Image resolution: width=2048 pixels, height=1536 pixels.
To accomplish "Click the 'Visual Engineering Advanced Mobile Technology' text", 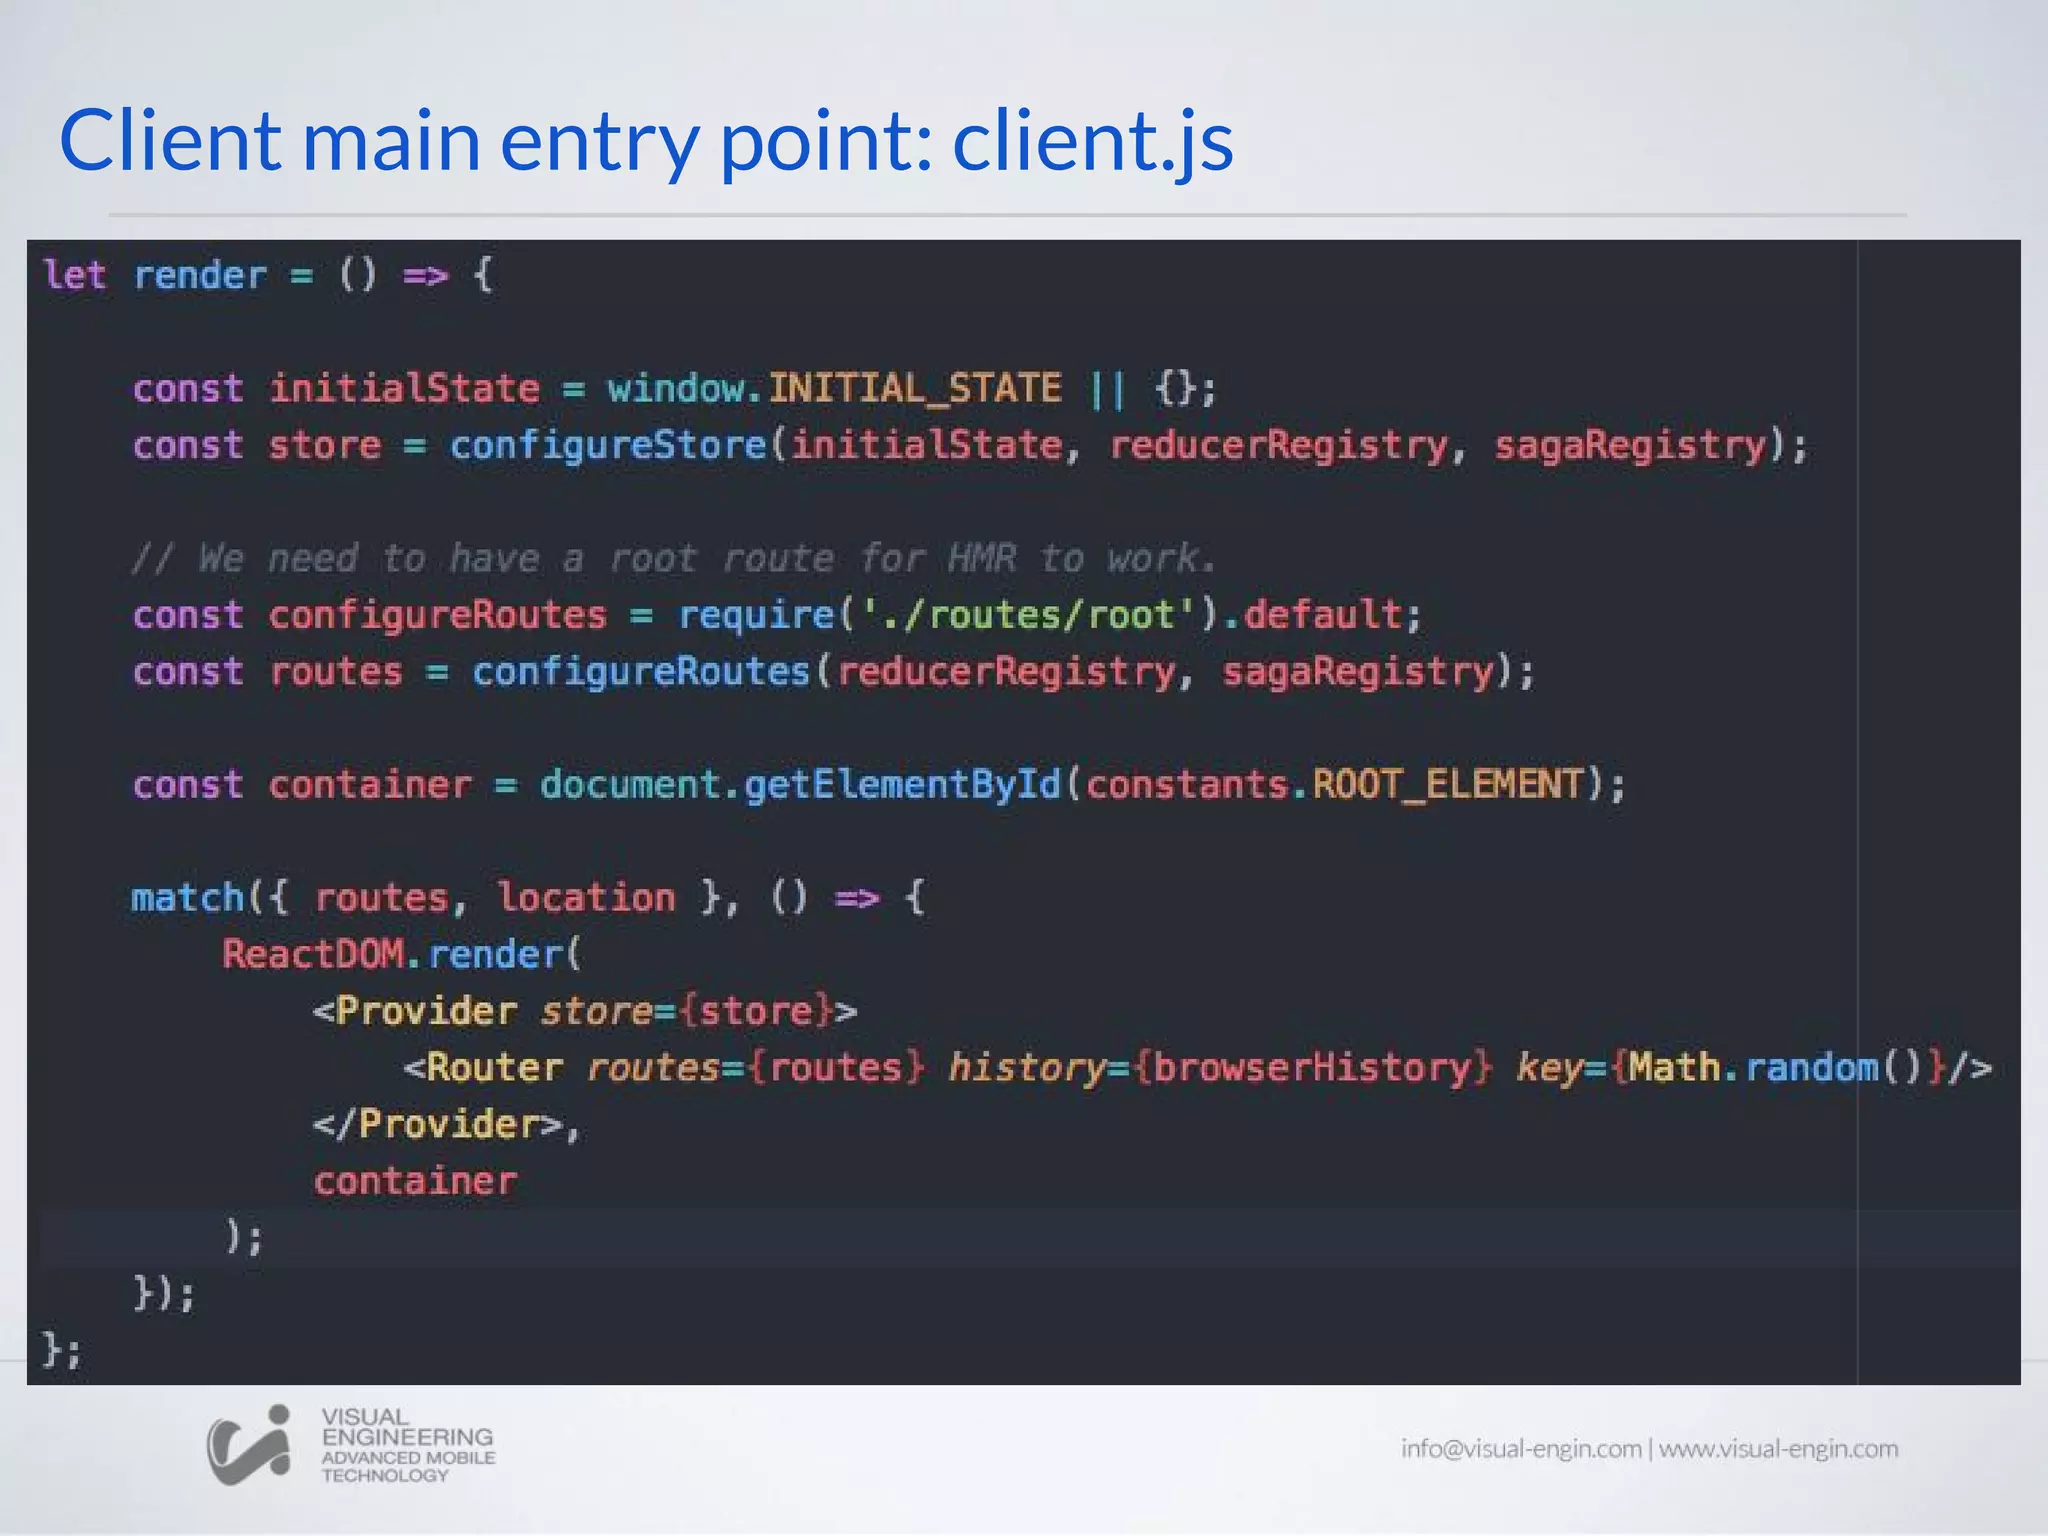I will 407,1445.
